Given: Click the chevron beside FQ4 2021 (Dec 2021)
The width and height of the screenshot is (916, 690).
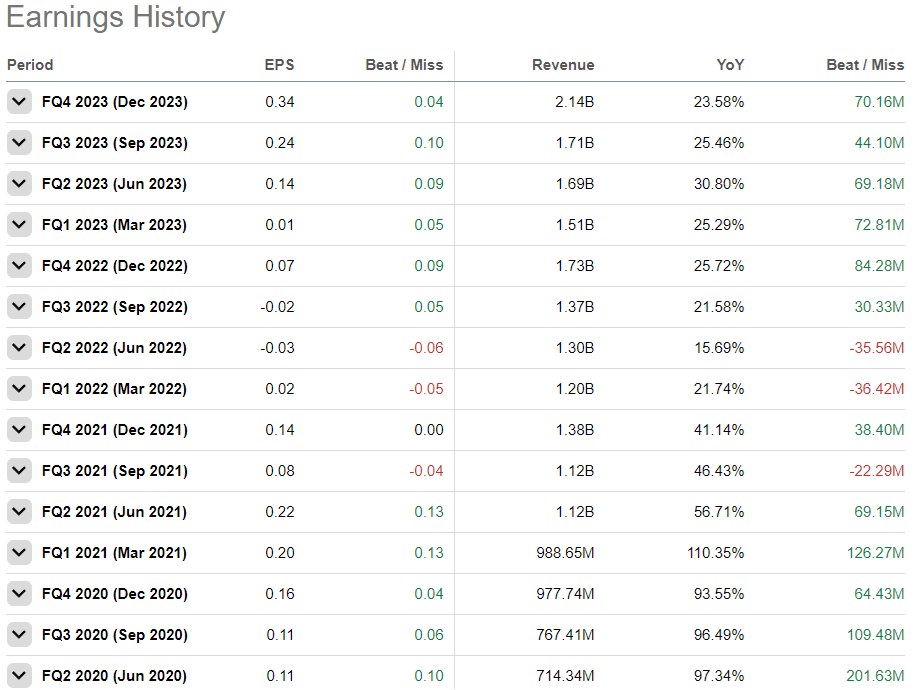Looking at the screenshot, I should tap(19, 429).
